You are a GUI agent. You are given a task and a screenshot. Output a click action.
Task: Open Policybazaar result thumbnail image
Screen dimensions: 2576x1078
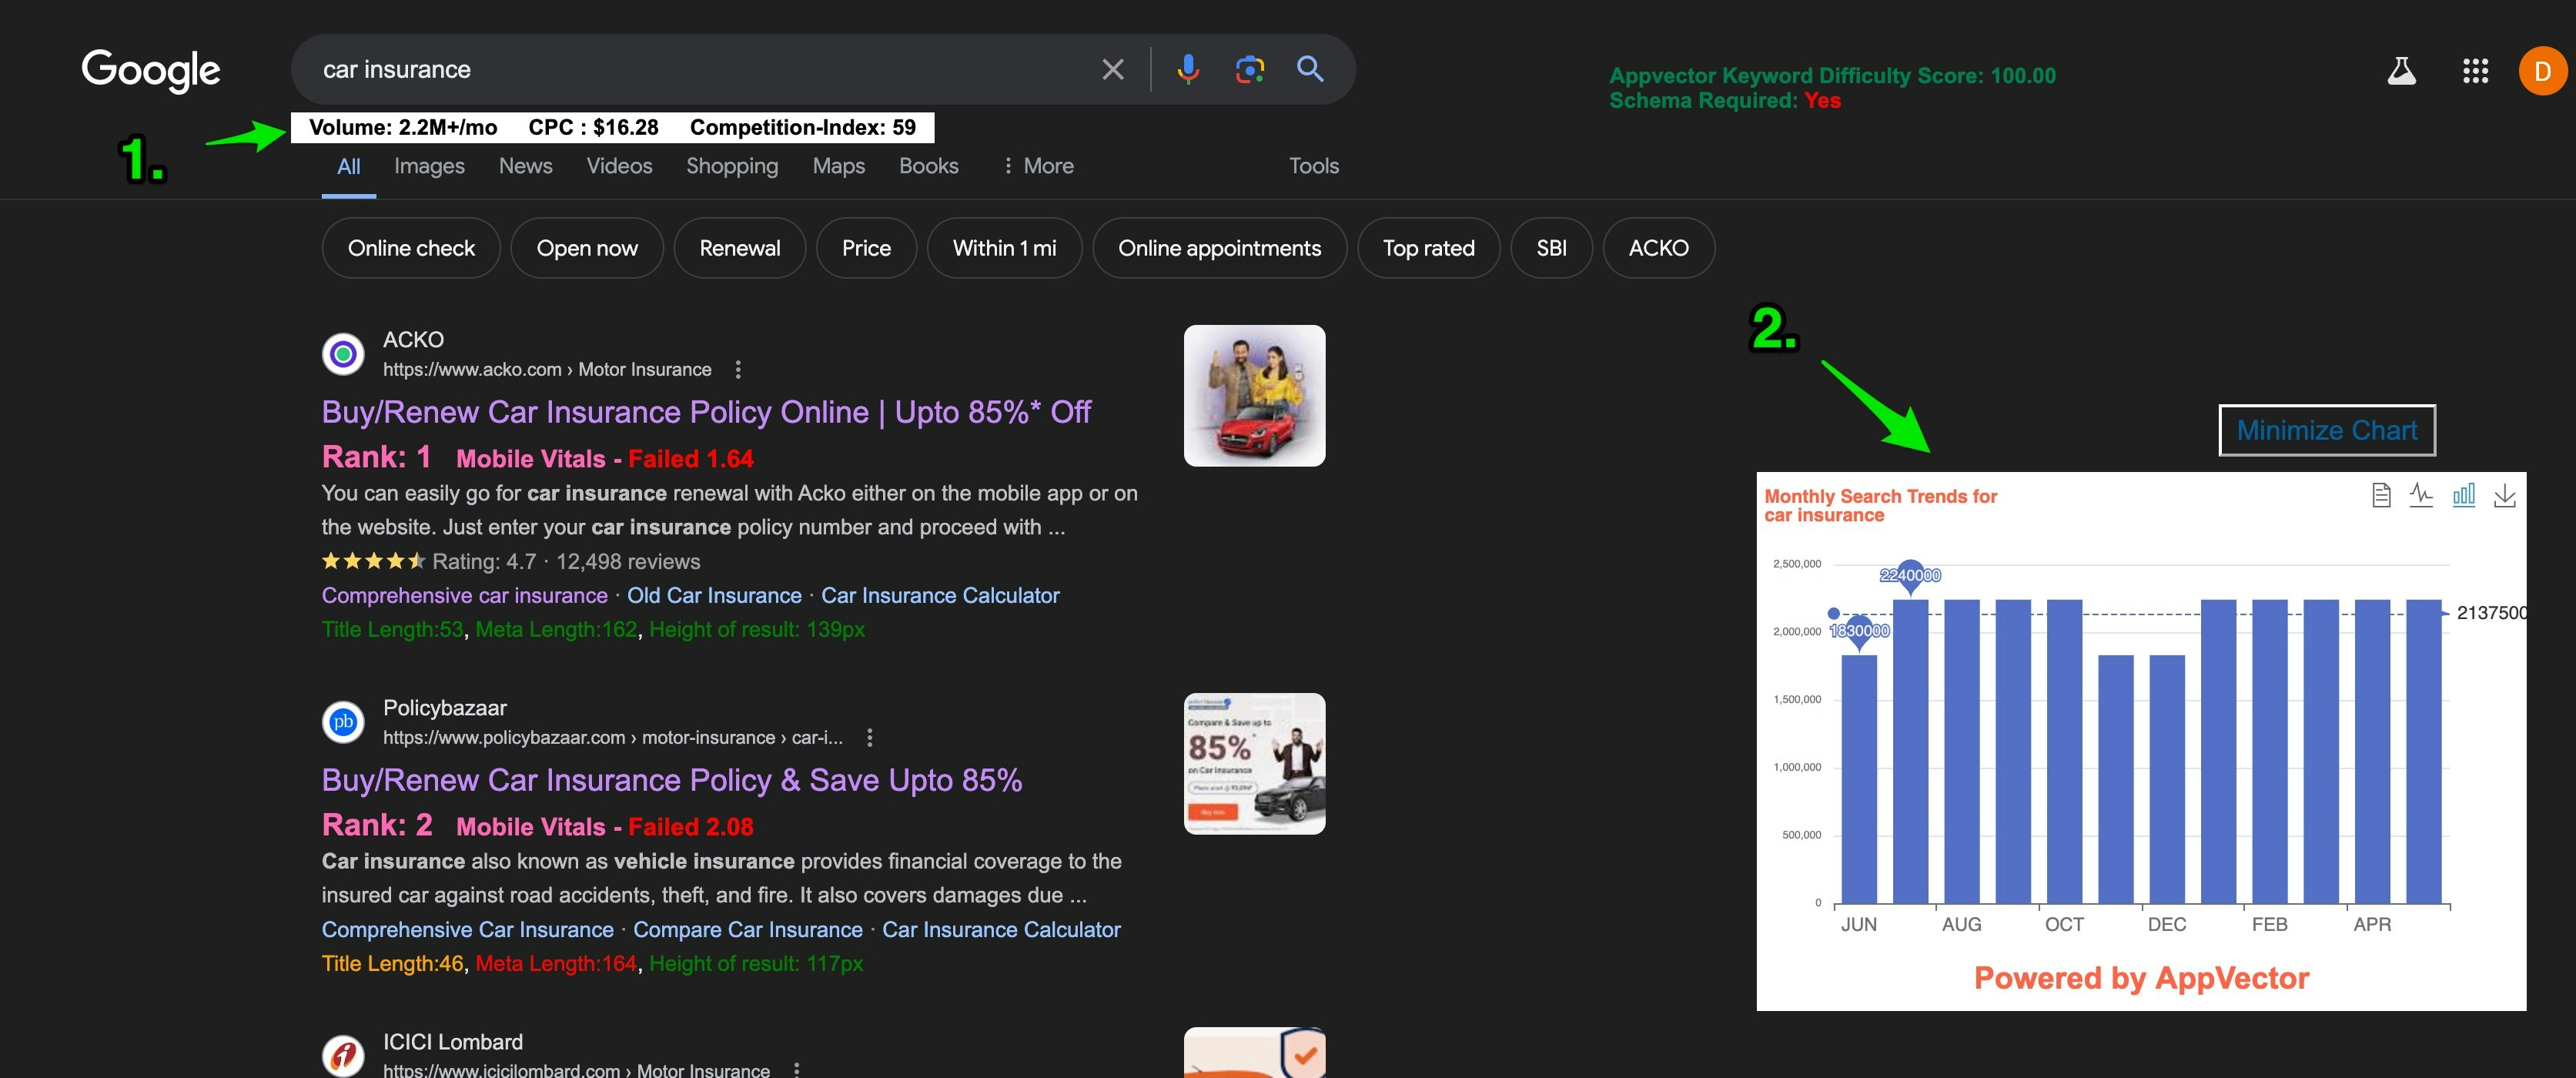1254,763
